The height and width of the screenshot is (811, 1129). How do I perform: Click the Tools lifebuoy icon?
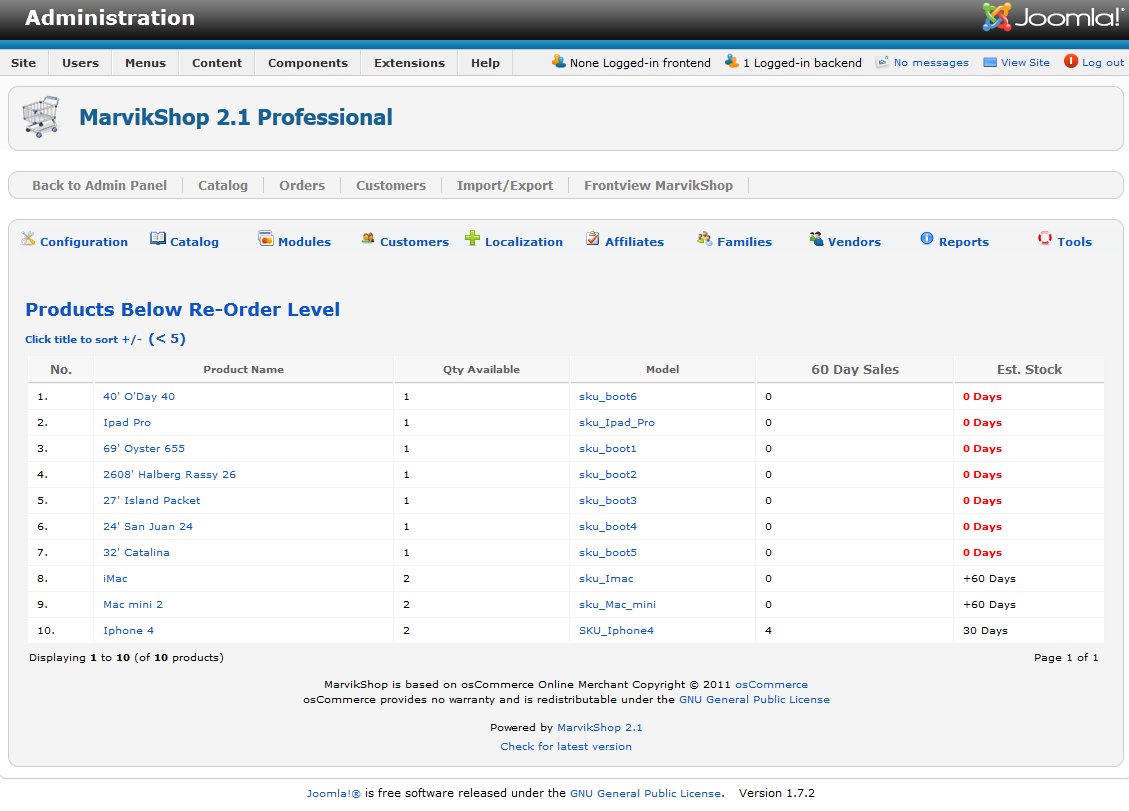point(1045,238)
